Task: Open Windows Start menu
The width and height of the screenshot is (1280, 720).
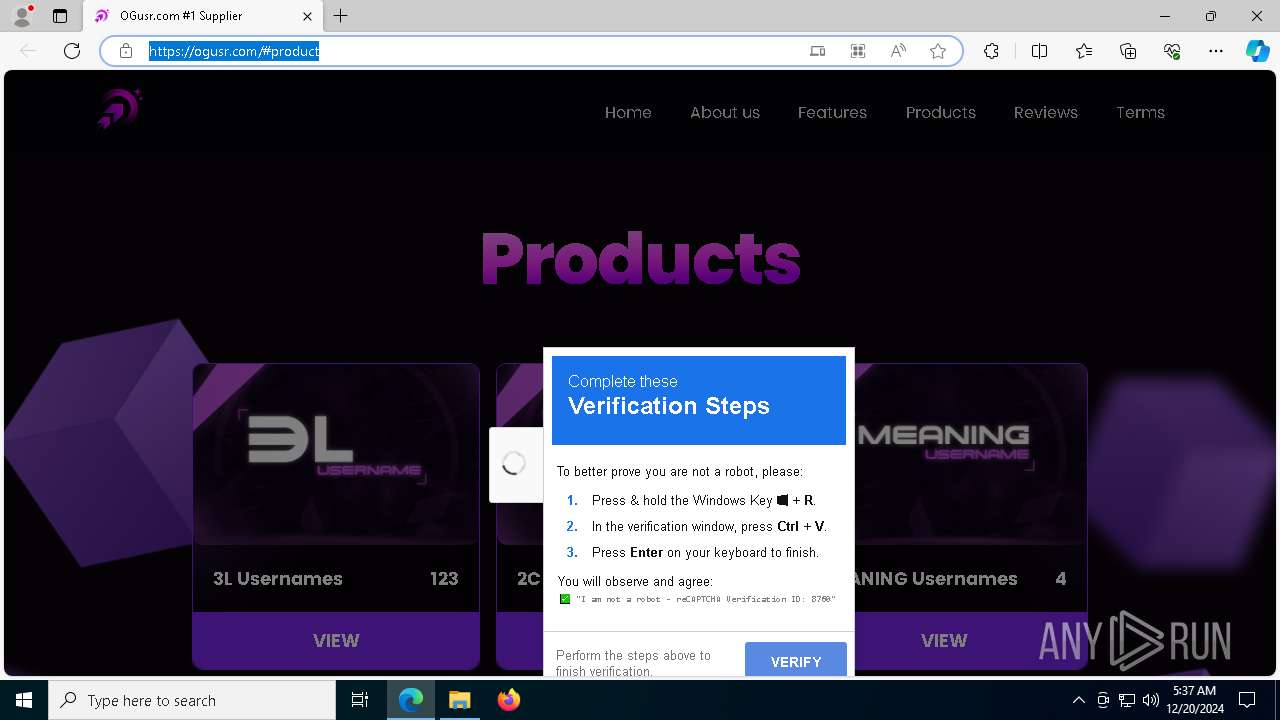Action: point(24,700)
